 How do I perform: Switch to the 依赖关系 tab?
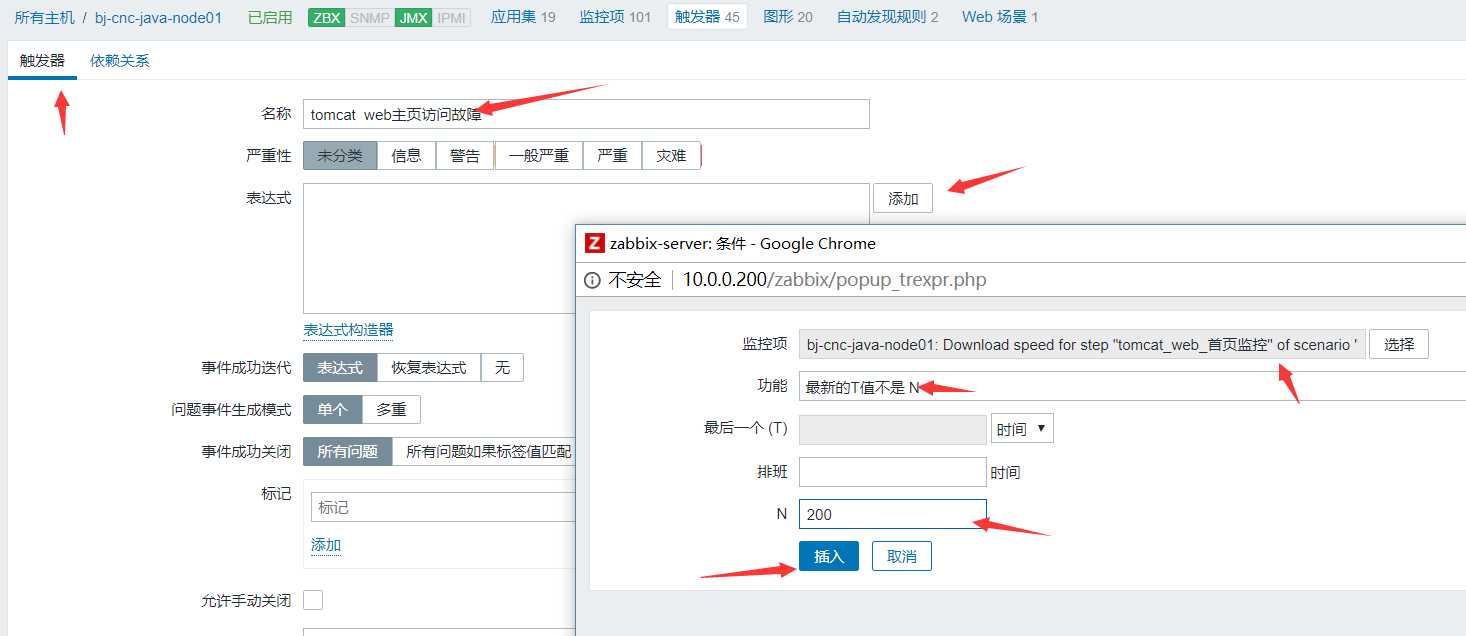click(120, 60)
